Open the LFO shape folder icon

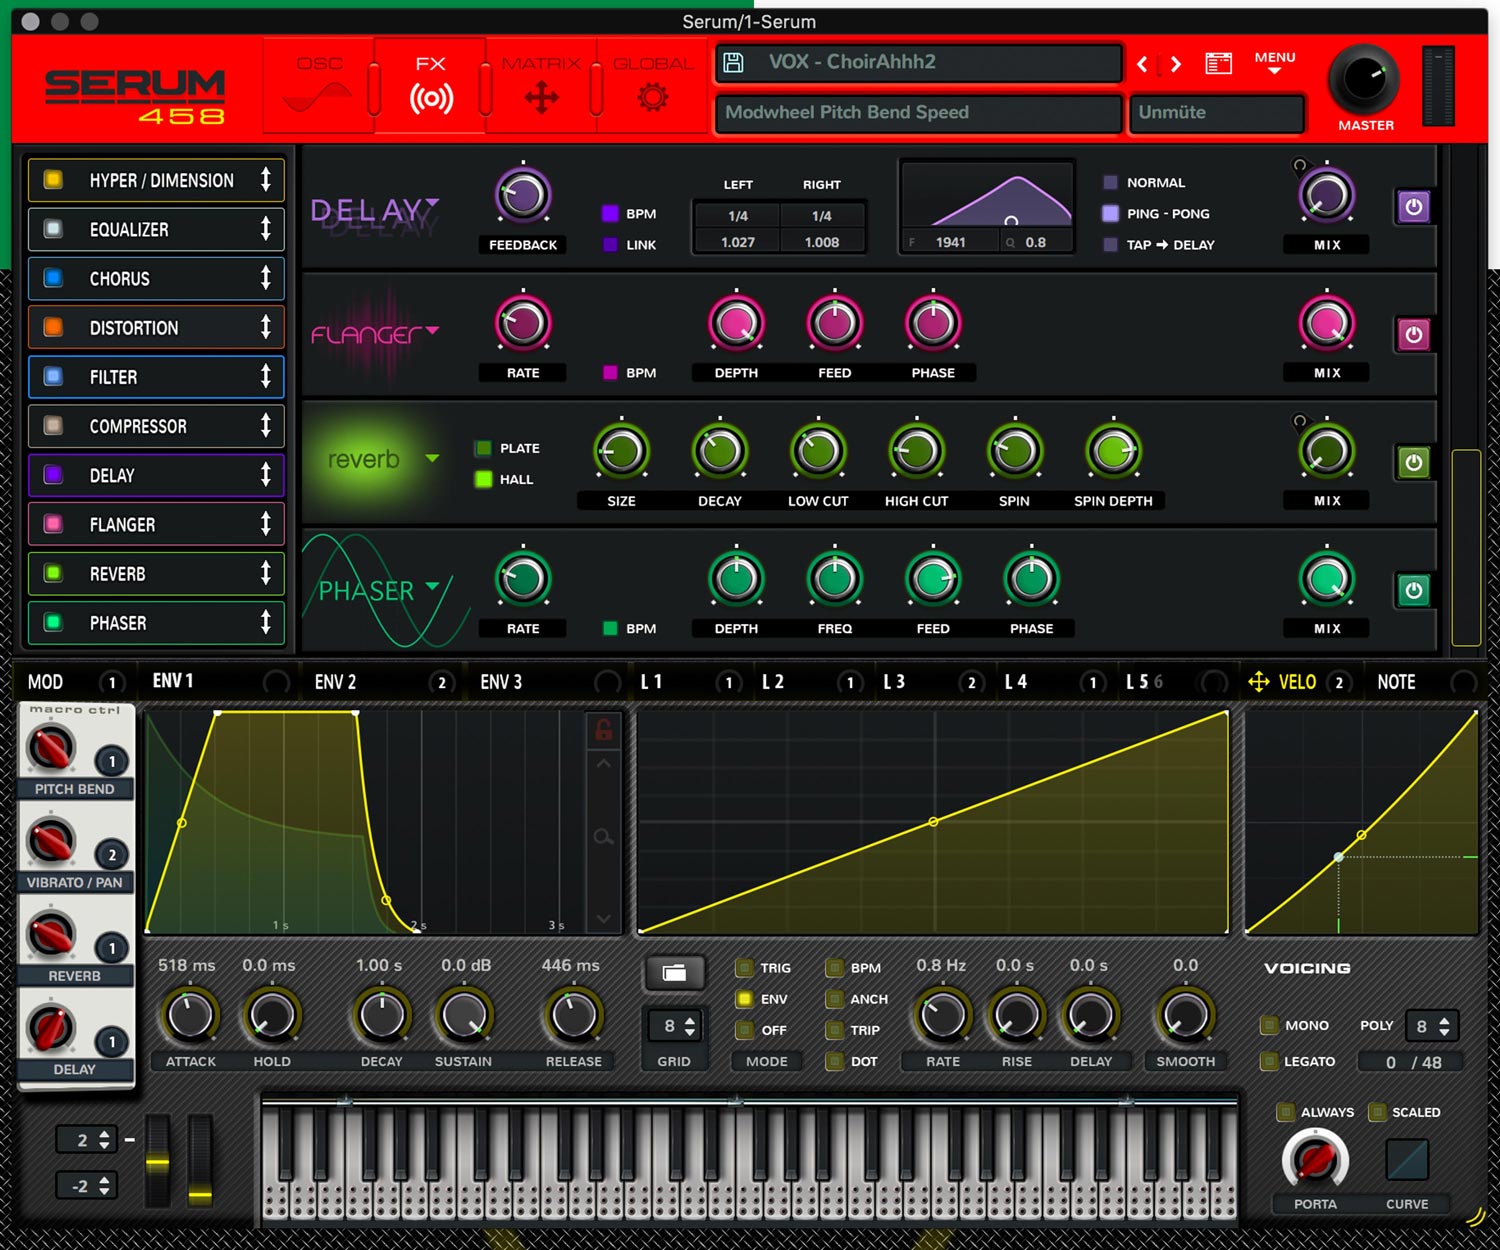click(674, 973)
